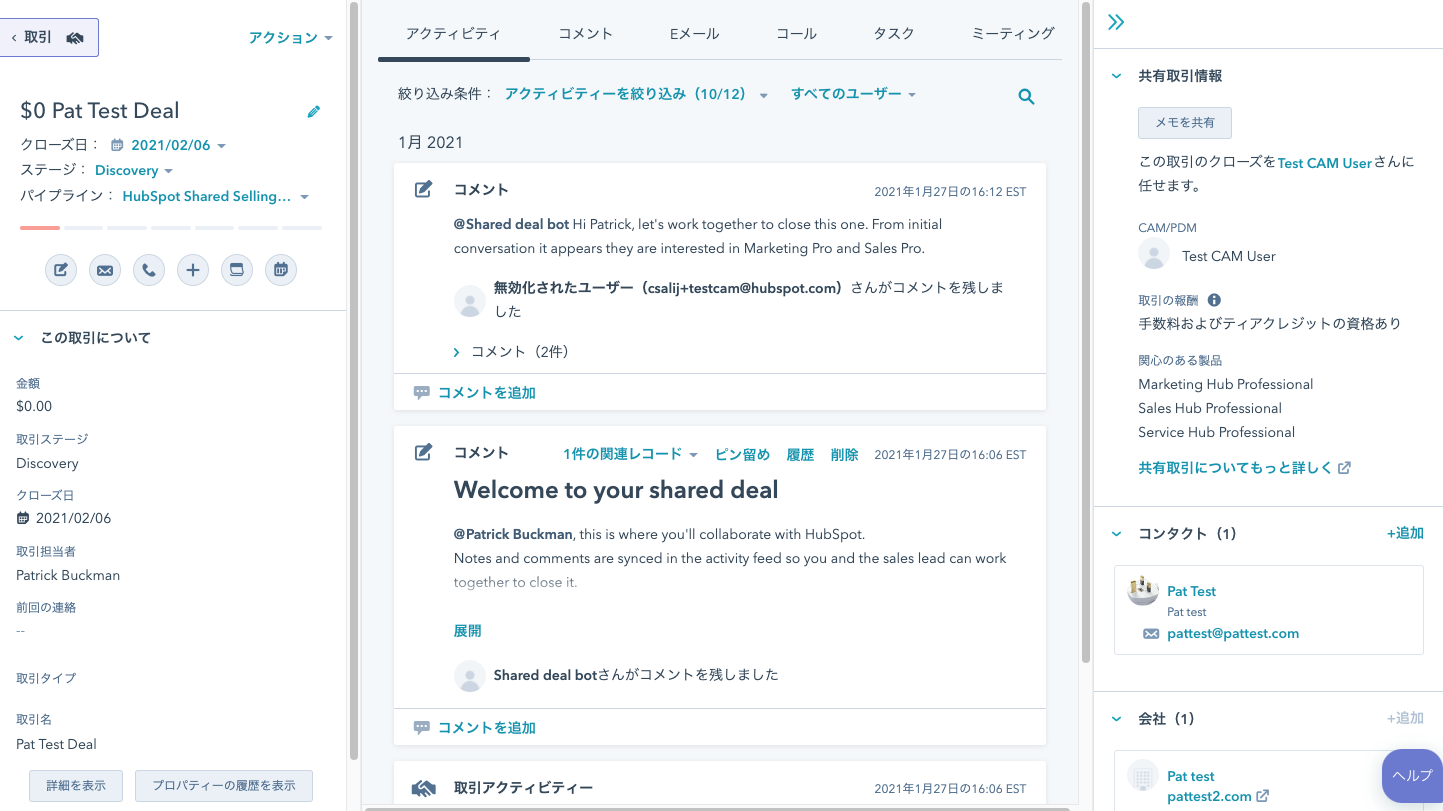The image size is (1443, 811).
Task: Click speech bubble icon in first コメントを追加
Action: click(x=422, y=393)
